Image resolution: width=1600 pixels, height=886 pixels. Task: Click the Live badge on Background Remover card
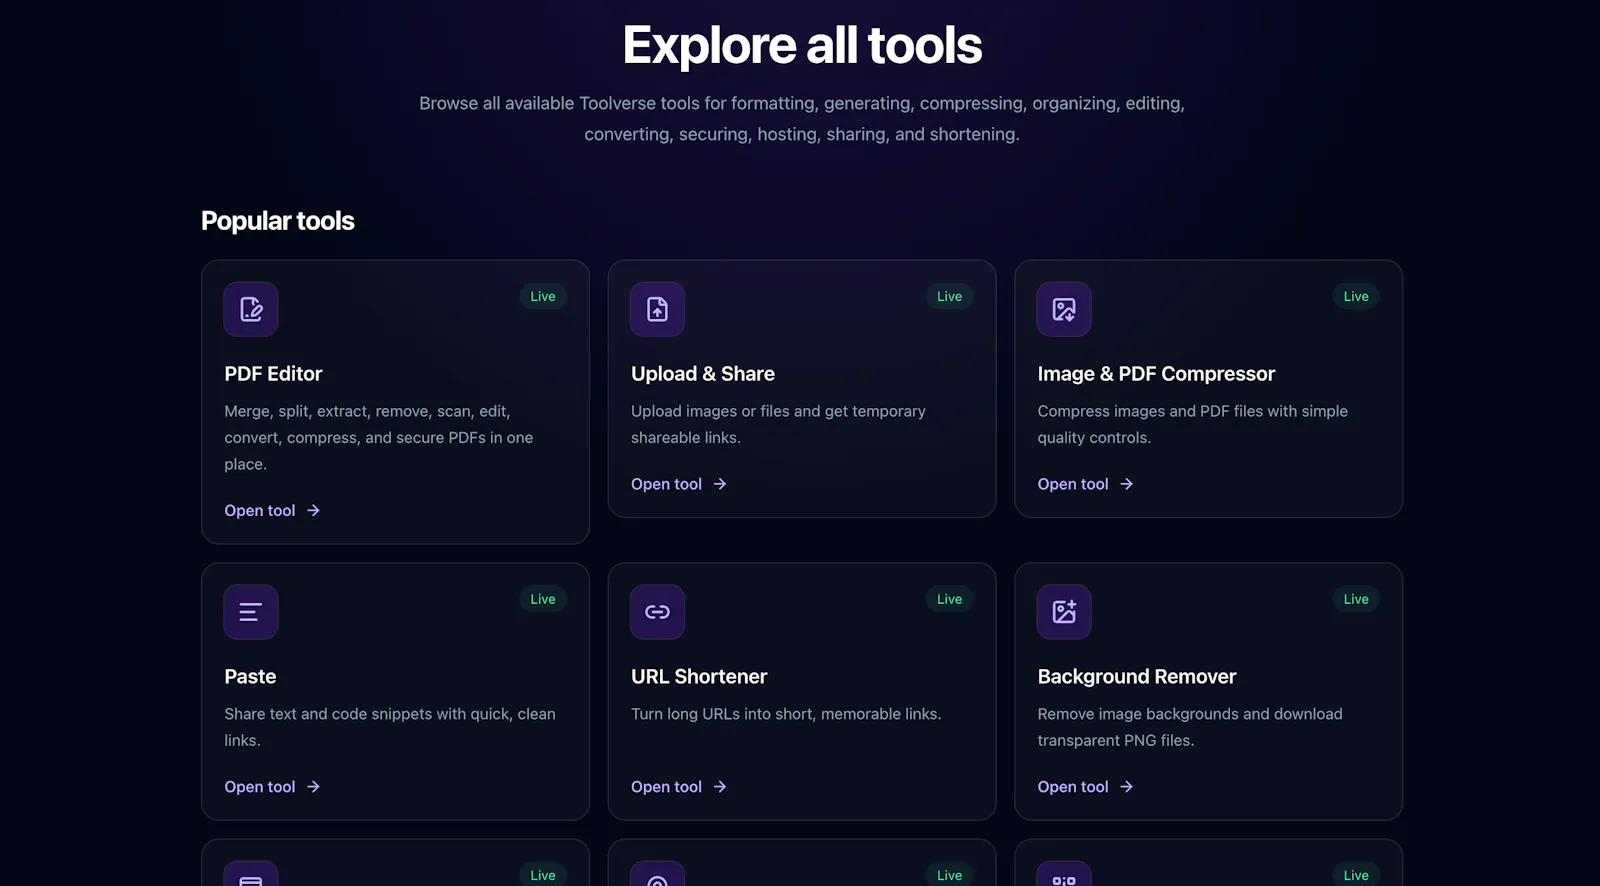click(1356, 599)
